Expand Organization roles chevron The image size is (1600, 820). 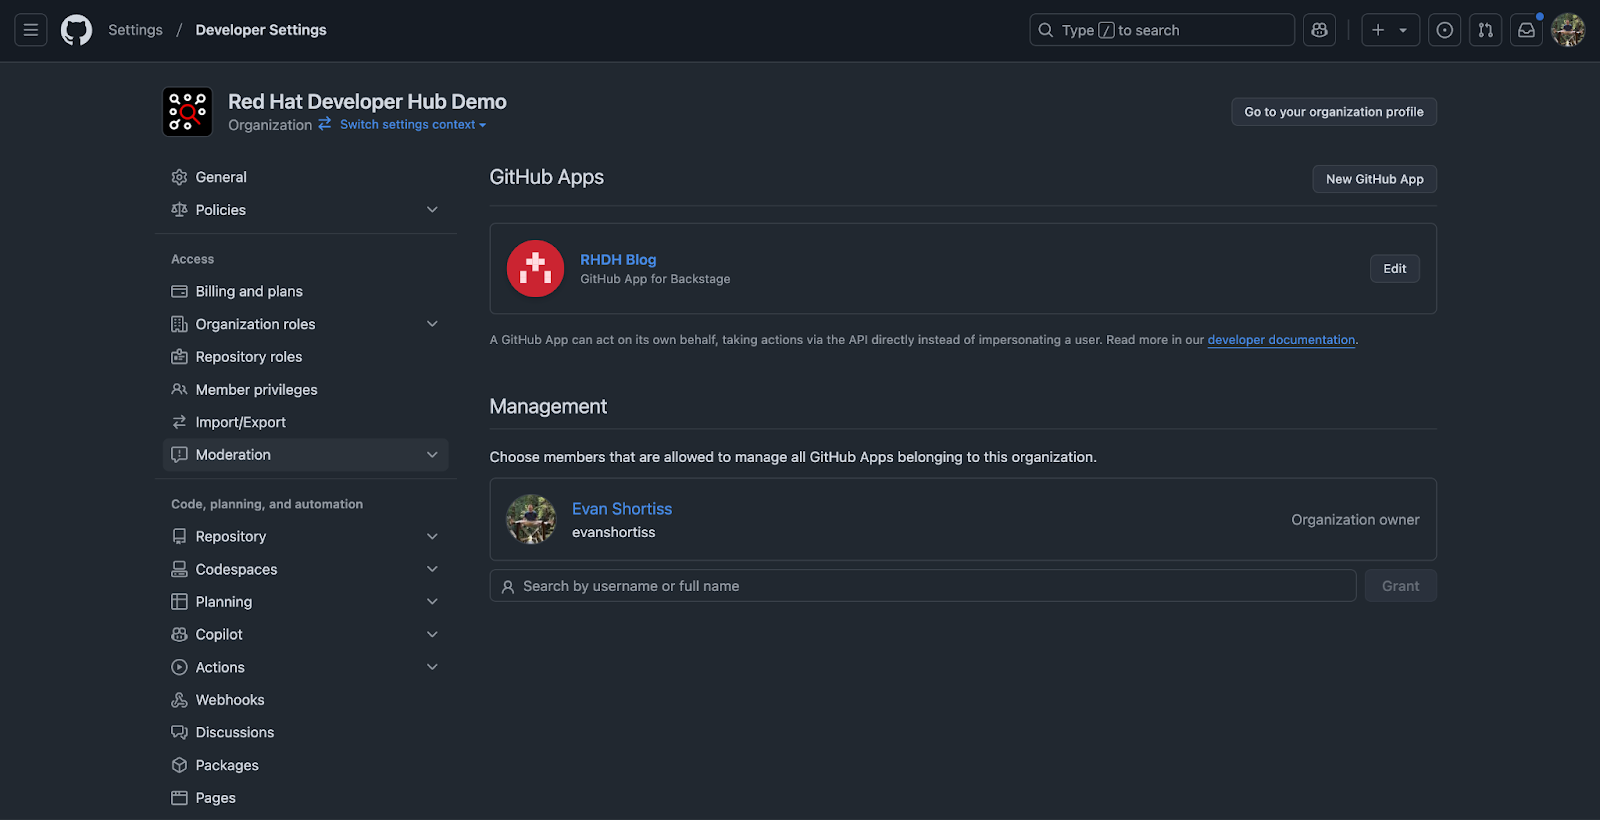pyautogui.click(x=432, y=324)
